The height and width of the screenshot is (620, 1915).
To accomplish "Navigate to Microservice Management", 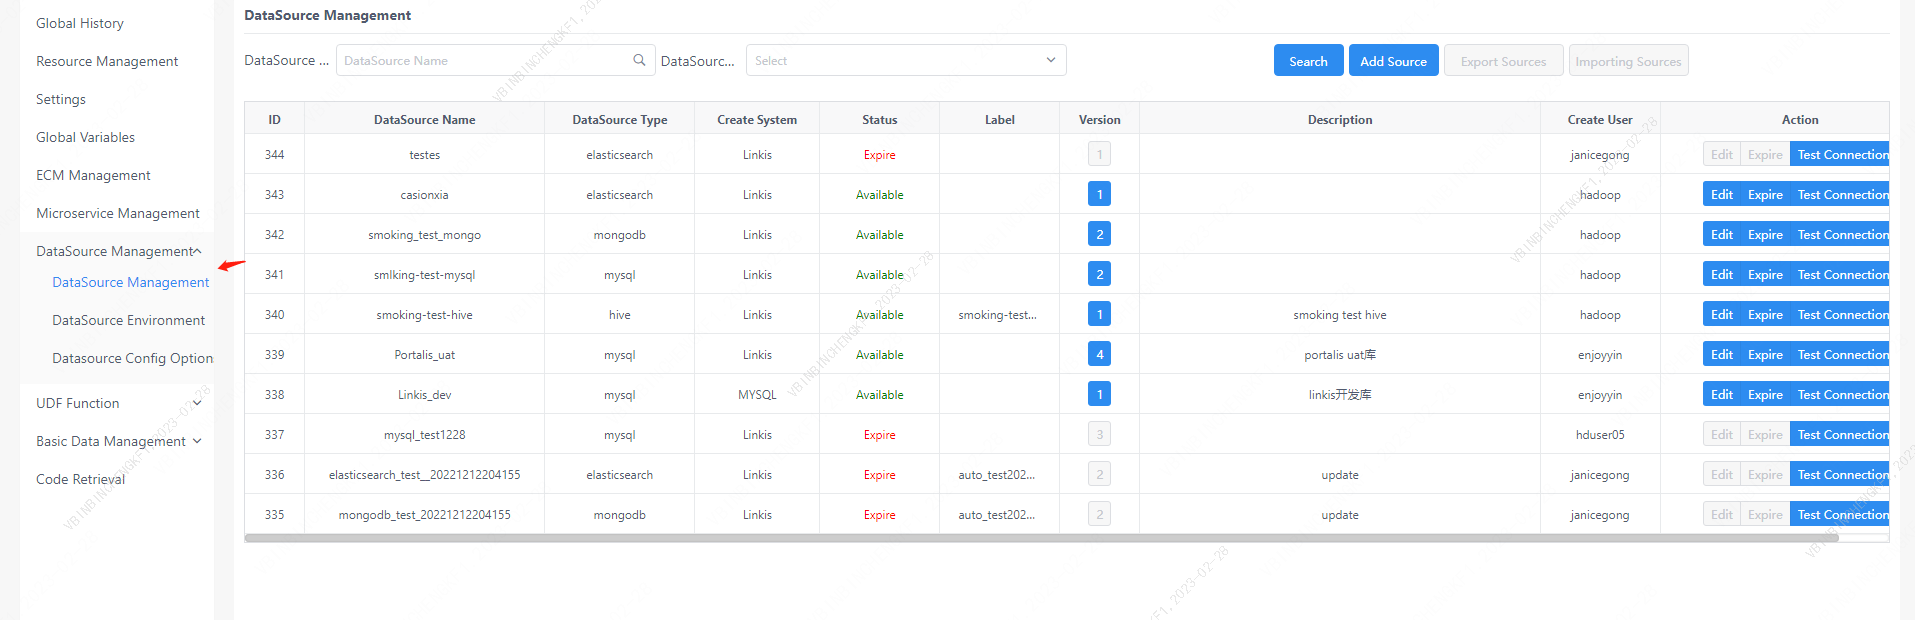I will 117,213.
